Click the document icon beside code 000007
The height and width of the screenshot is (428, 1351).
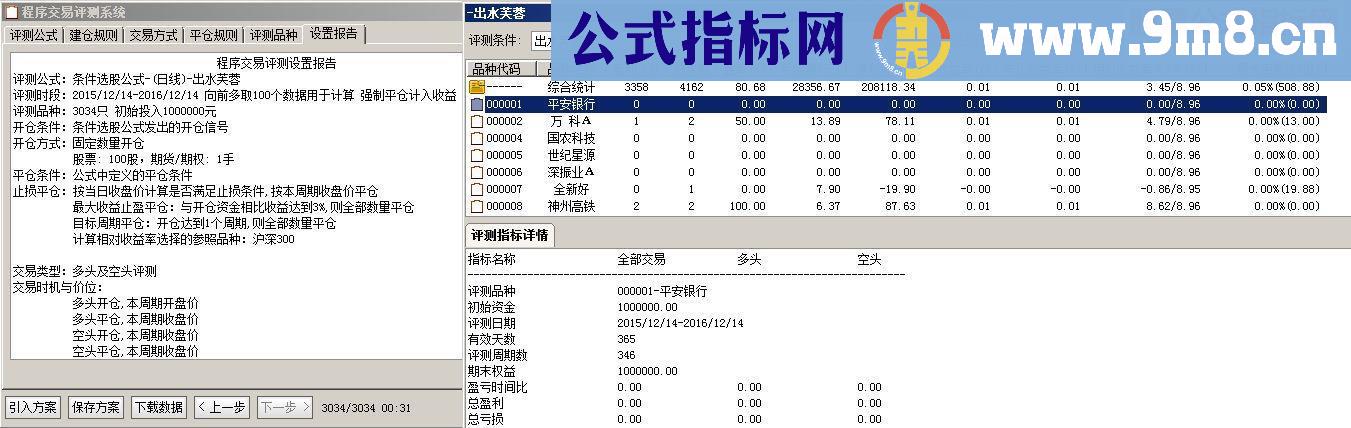click(x=476, y=189)
